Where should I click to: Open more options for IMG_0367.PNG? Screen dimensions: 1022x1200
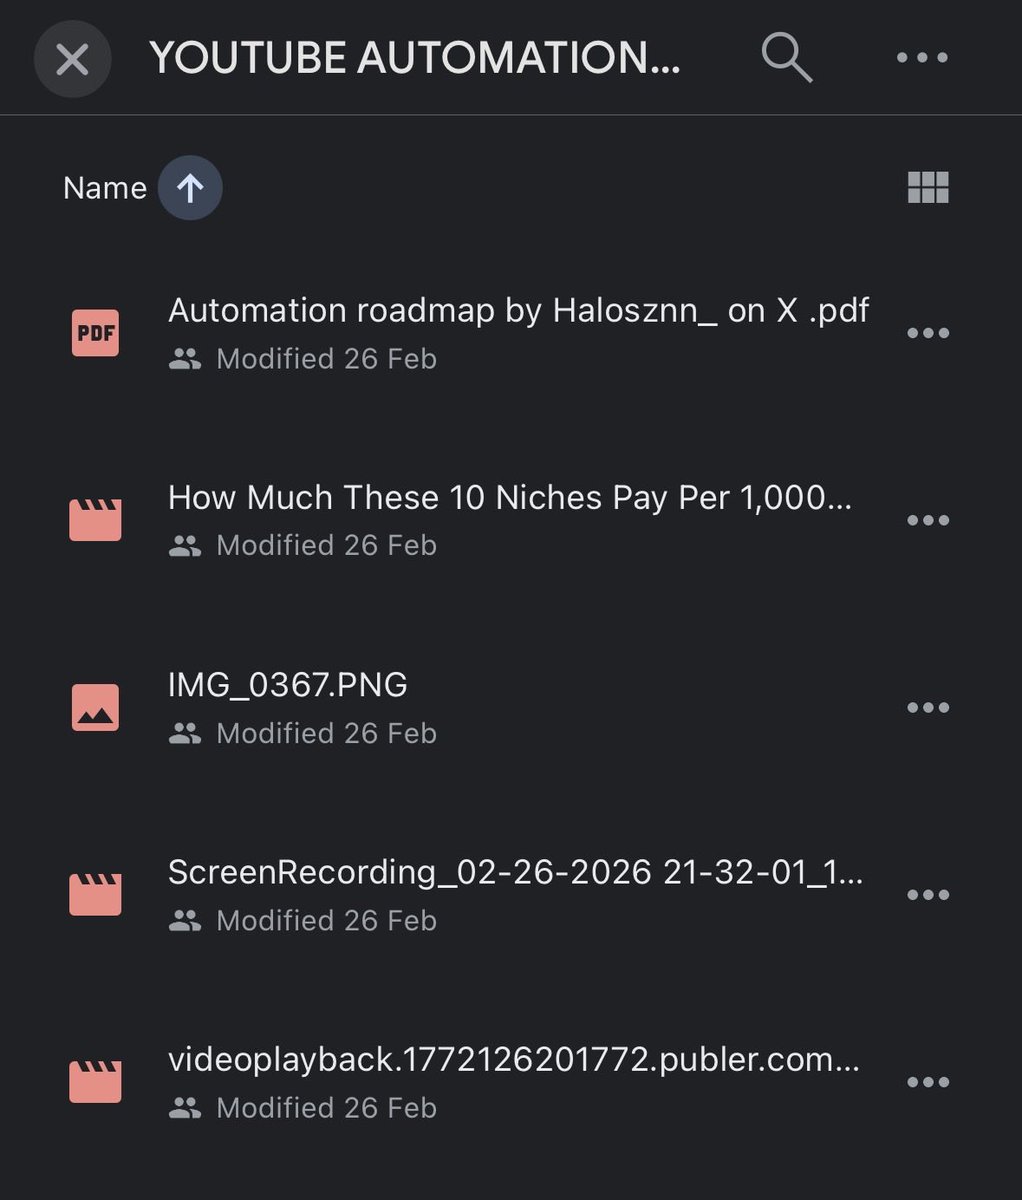point(928,708)
